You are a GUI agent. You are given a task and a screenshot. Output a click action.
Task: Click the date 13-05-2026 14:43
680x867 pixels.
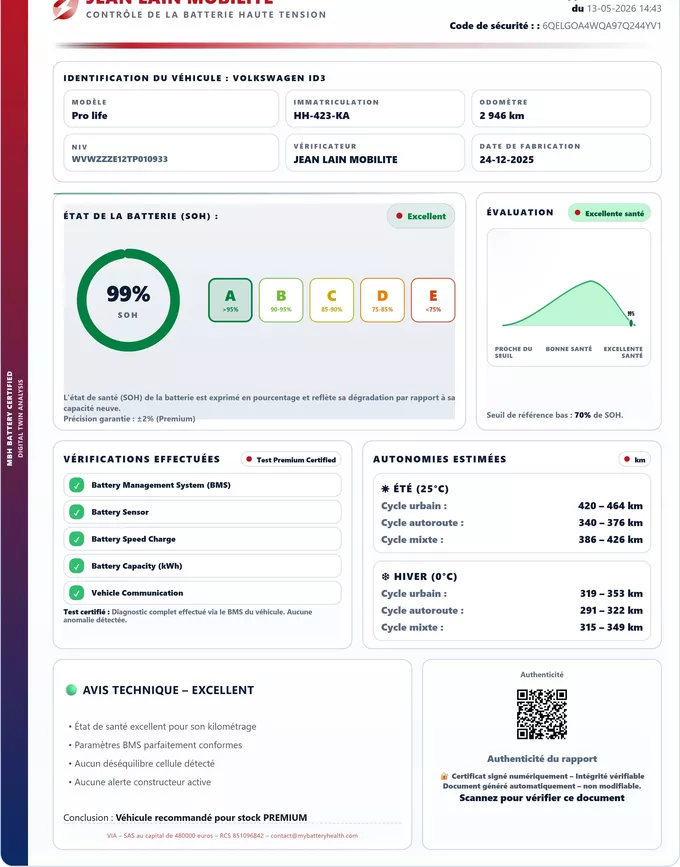[x=624, y=8]
